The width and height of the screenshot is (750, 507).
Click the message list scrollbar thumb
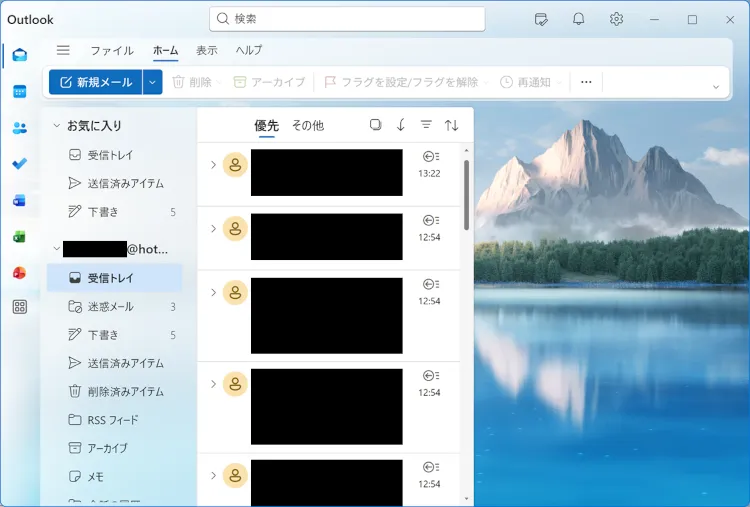[466, 195]
